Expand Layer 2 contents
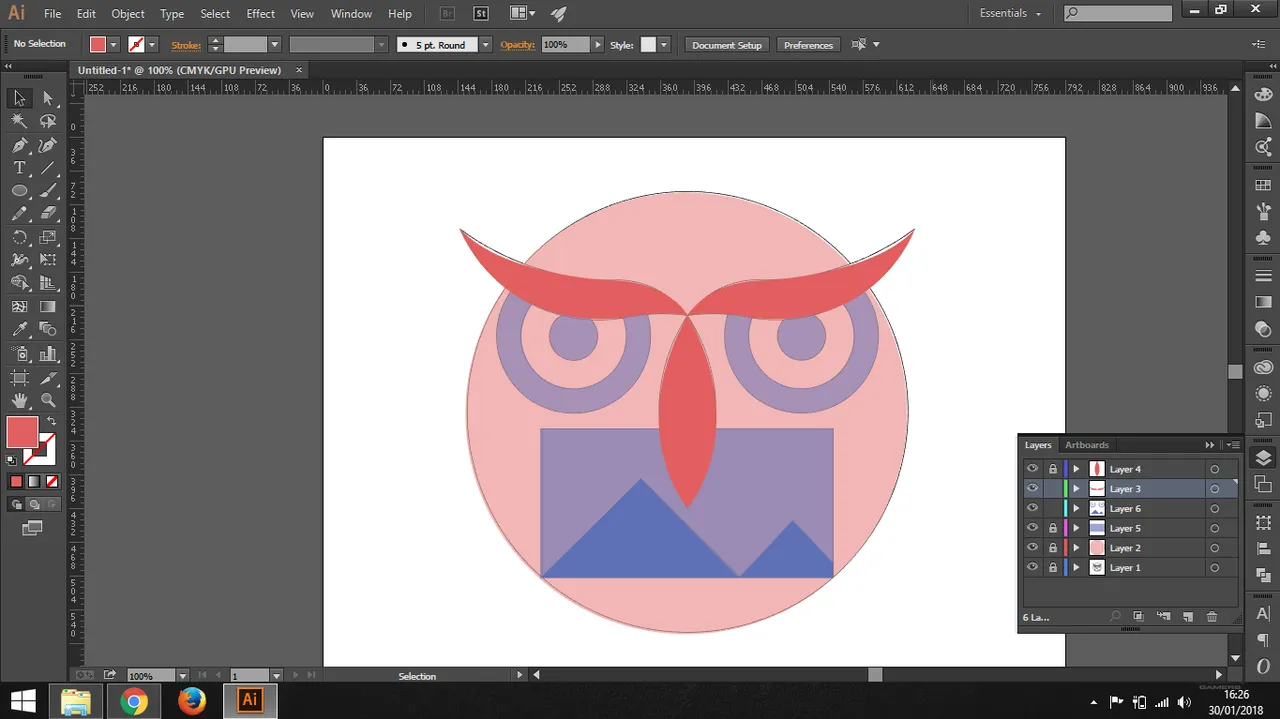 tap(1076, 548)
